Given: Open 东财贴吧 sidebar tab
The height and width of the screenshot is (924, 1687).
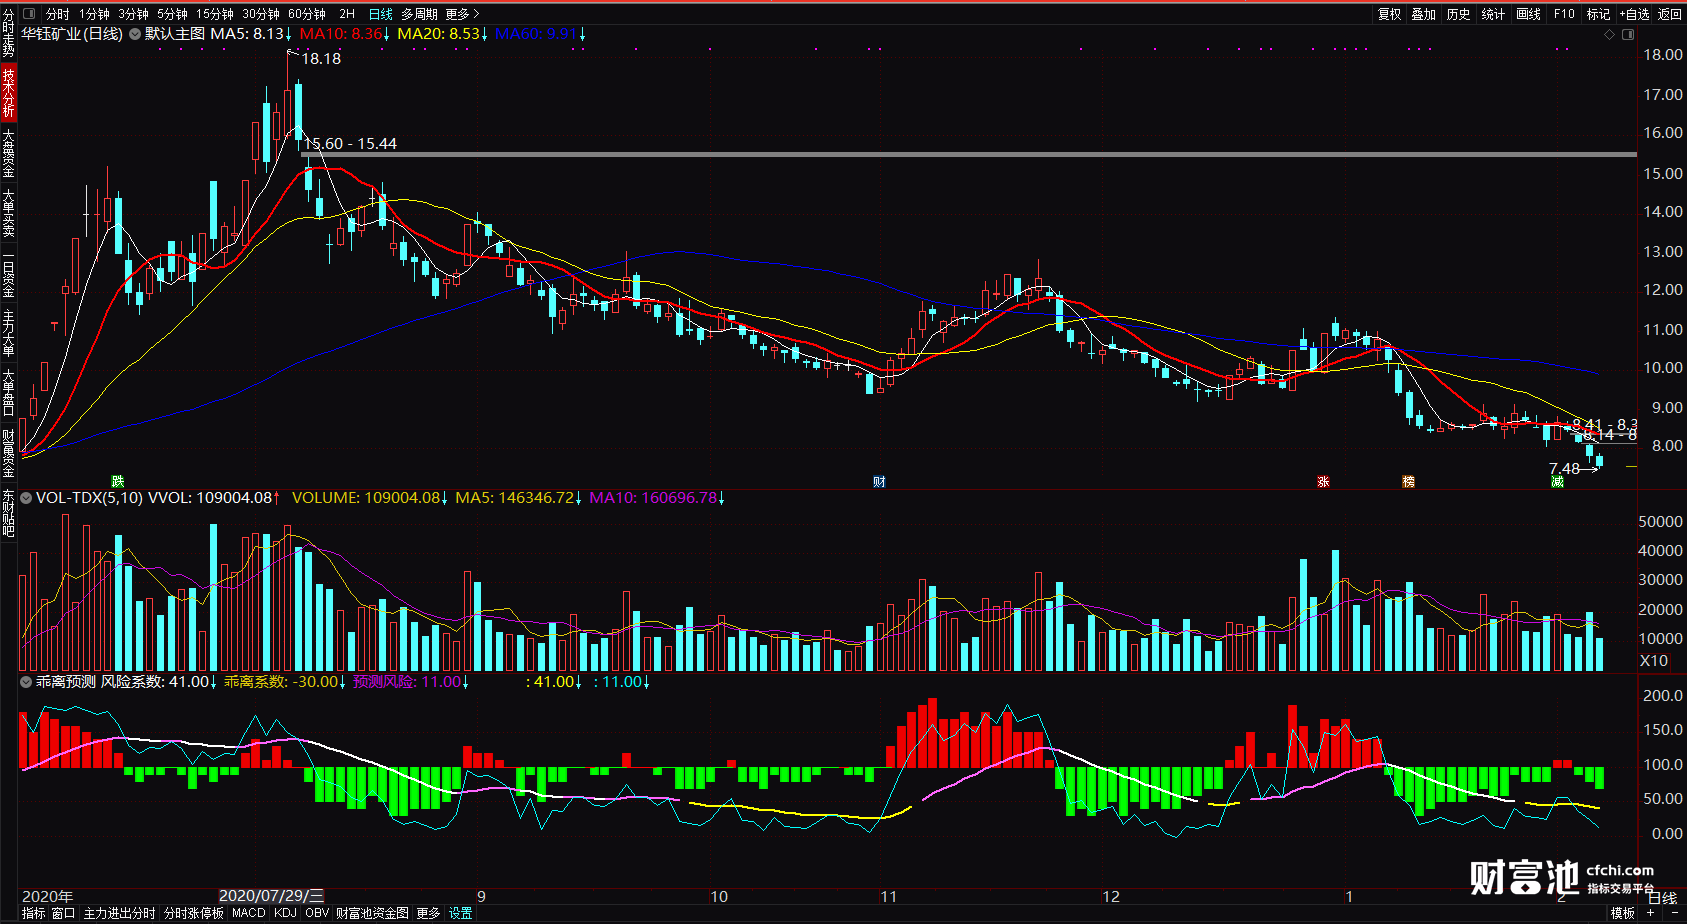Looking at the screenshot, I should [x=8, y=513].
